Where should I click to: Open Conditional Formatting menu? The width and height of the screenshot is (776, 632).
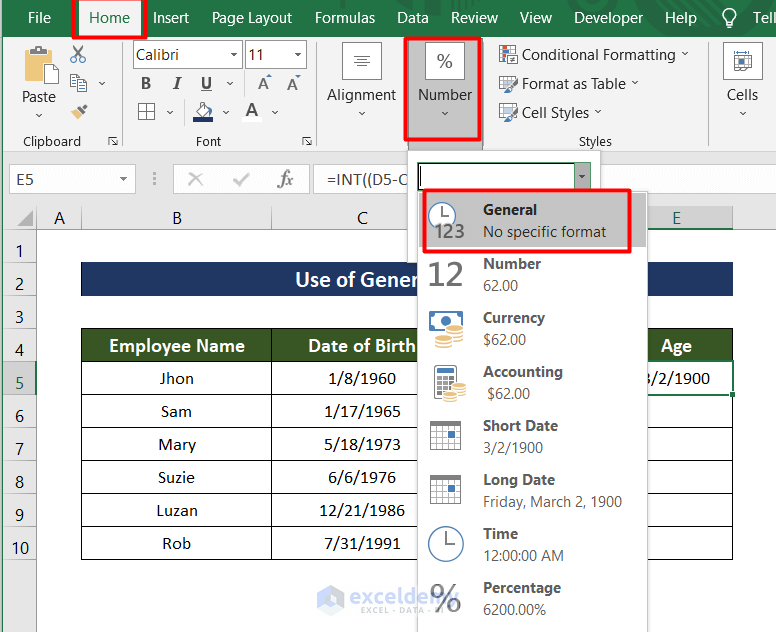pyautogui.click(x=594, y=55)
